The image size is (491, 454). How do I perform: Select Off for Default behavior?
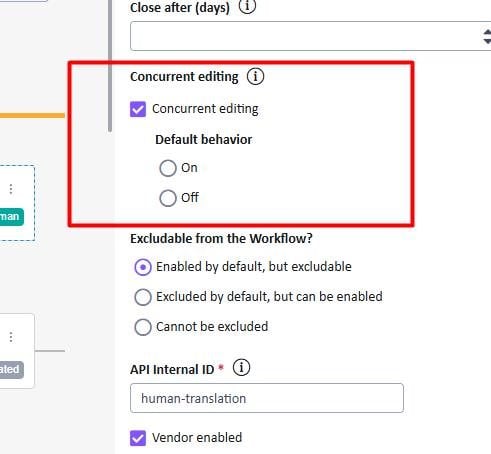pos(168,198)
